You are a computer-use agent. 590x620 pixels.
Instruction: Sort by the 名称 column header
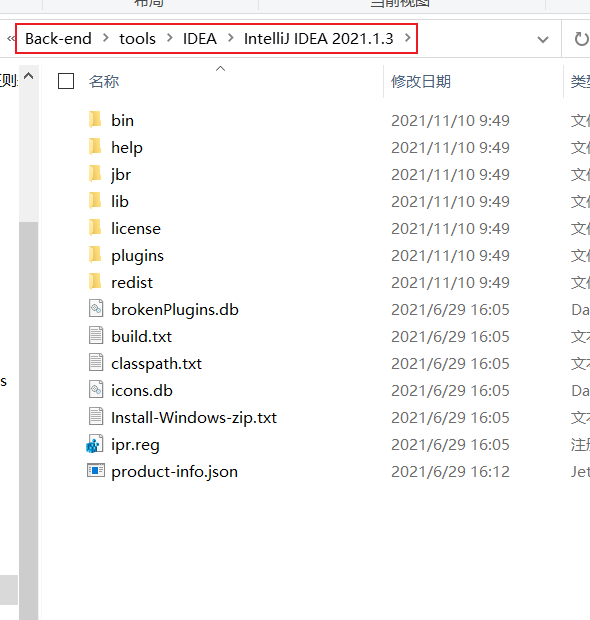(104, 81)
